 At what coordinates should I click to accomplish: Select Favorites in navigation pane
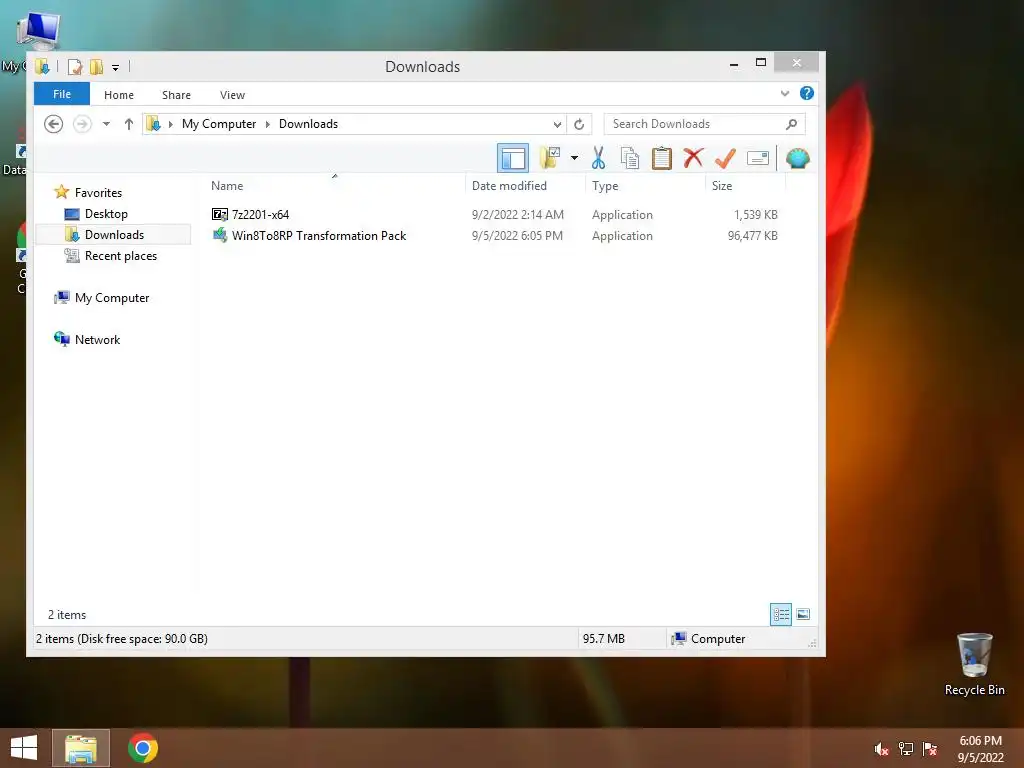coord(98,193)
